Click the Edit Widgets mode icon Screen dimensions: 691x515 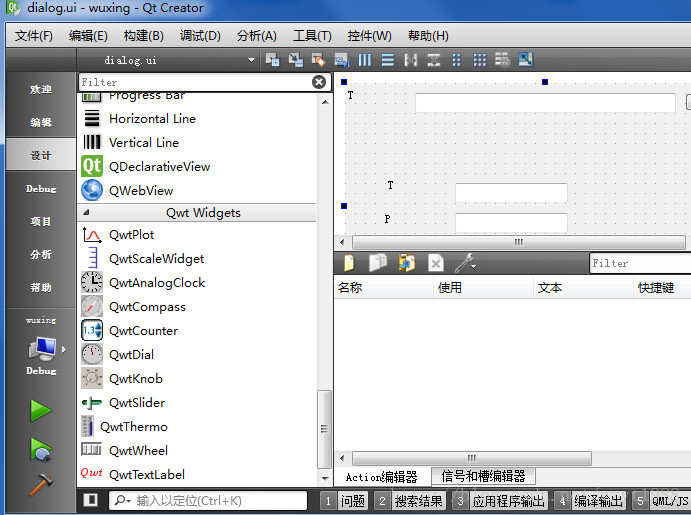point(272,59)
